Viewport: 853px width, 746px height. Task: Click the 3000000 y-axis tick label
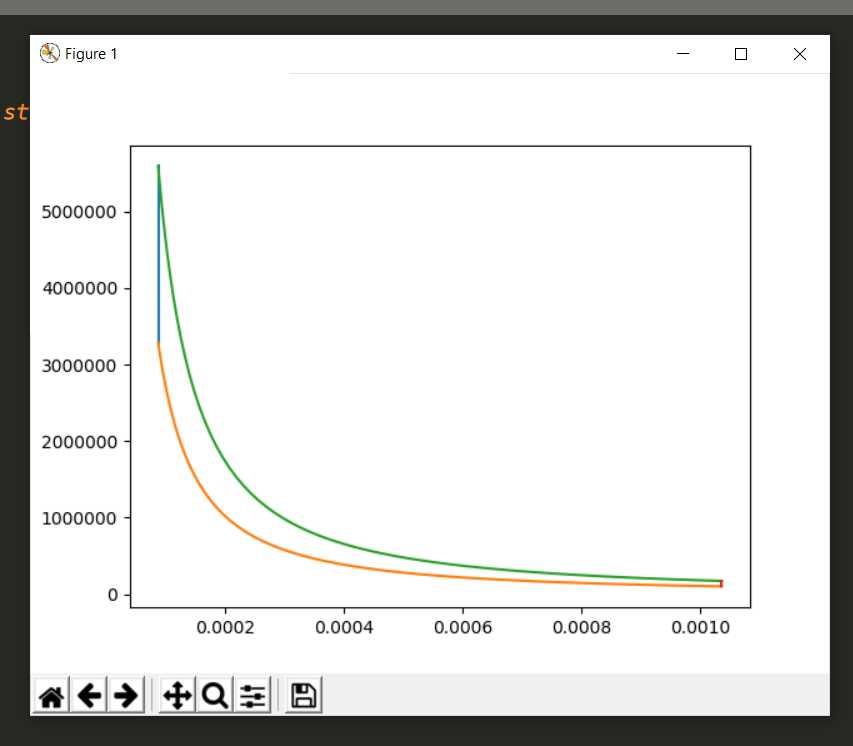coord(84,365)
